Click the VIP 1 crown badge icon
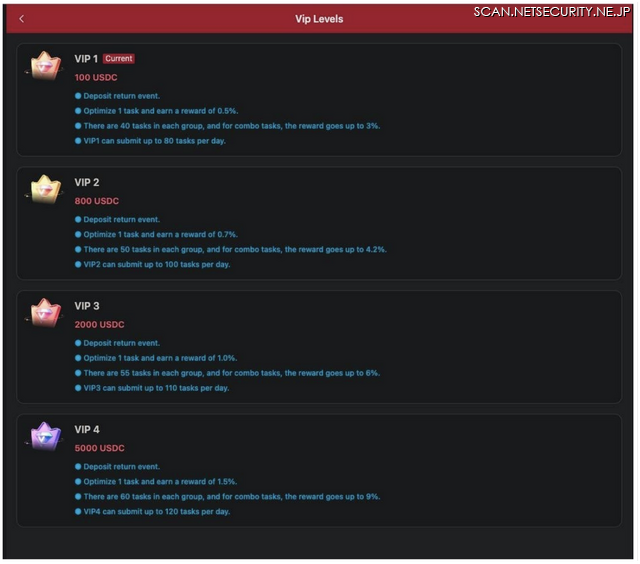 [44, 66]
